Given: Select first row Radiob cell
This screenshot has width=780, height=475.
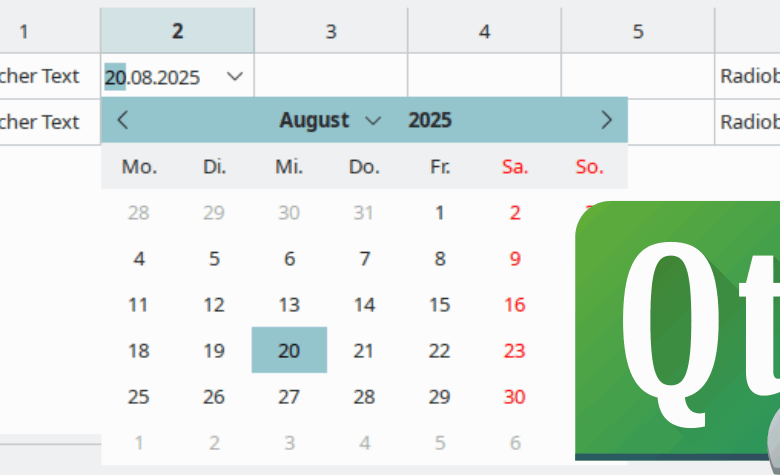Looking at the screenshot, I should click(x=748, y=76).
